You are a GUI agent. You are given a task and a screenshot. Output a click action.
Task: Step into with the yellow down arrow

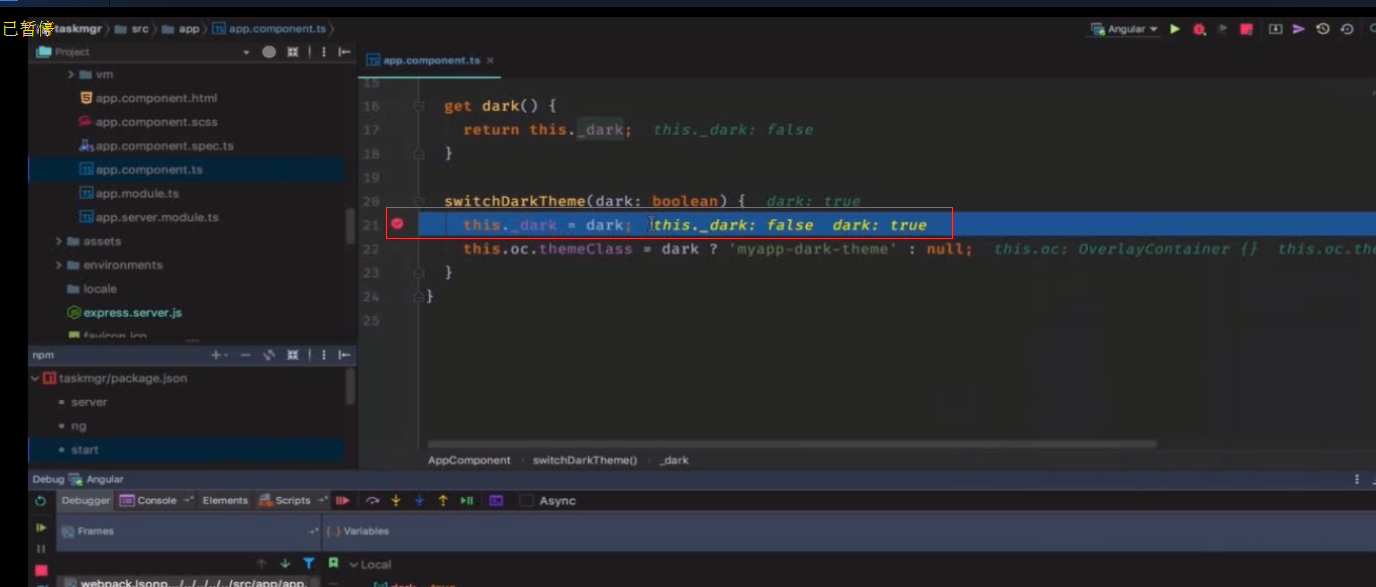click(x=396, y=500)
